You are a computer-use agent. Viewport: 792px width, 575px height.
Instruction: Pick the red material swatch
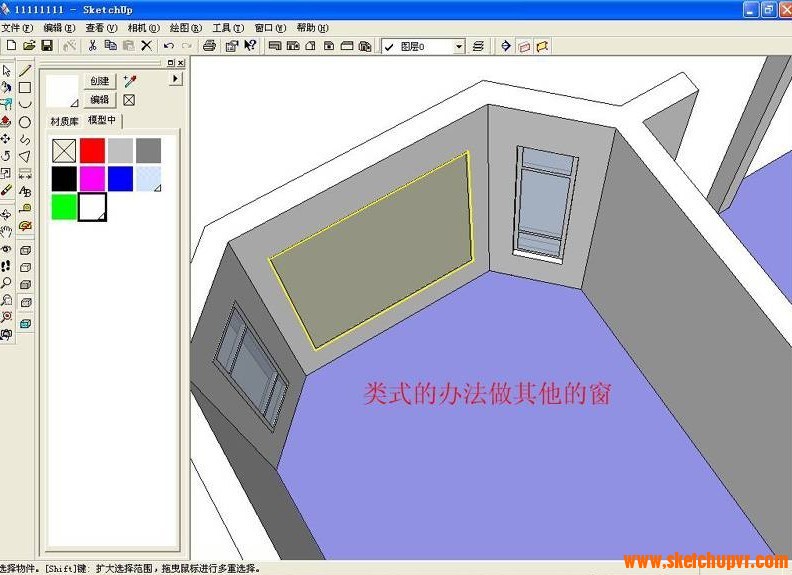(x=92, y=150)
